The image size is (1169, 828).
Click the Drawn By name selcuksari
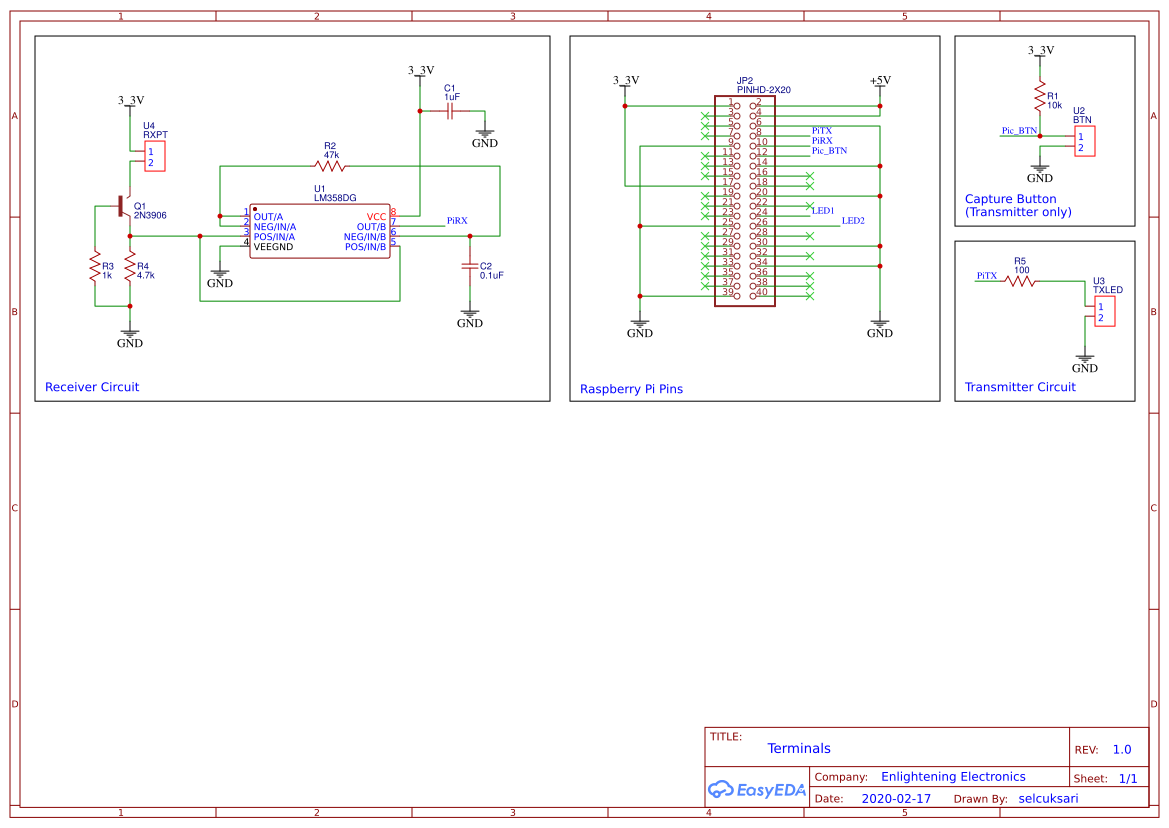pyautogui.click(x=1047, y=798)
